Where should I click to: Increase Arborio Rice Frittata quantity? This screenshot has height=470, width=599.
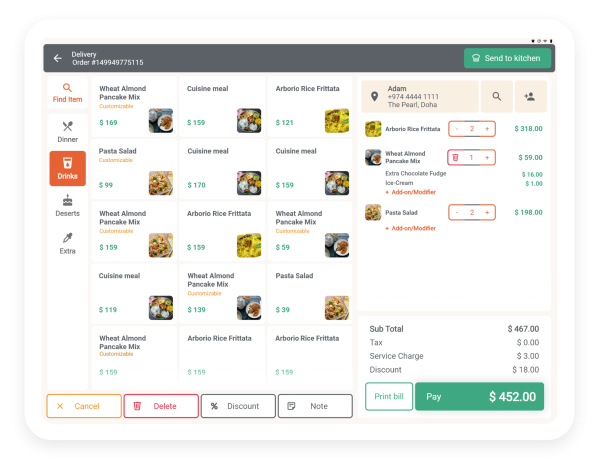click(x=487, y=129)
